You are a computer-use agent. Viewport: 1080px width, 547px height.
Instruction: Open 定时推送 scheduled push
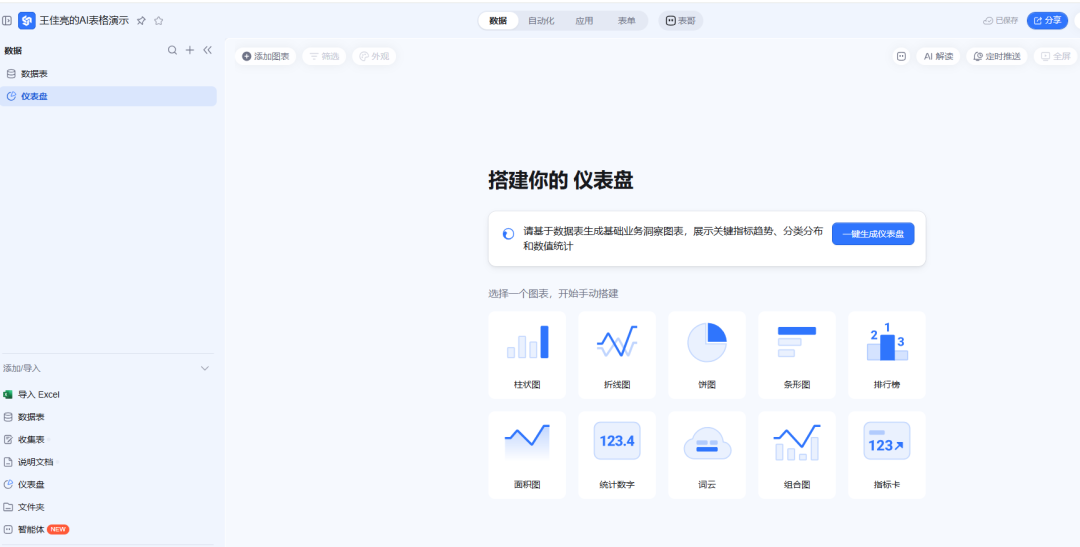997,56
